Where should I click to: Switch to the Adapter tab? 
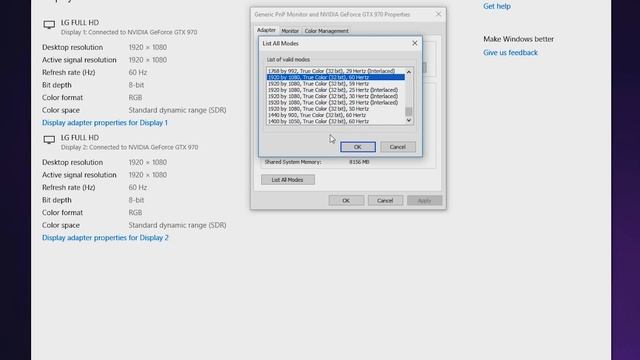[266, 30]
